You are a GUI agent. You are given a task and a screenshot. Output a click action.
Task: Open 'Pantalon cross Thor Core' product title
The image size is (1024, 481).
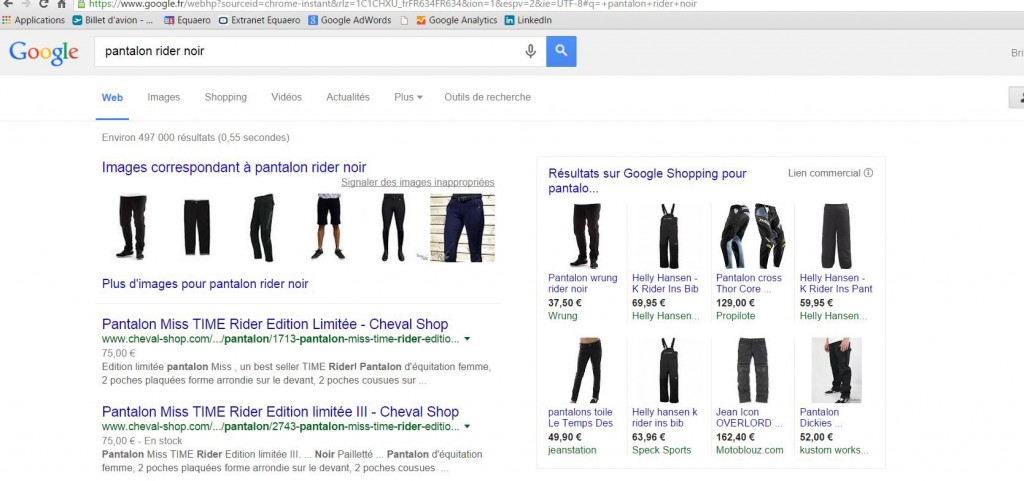[x=748, y=283]
